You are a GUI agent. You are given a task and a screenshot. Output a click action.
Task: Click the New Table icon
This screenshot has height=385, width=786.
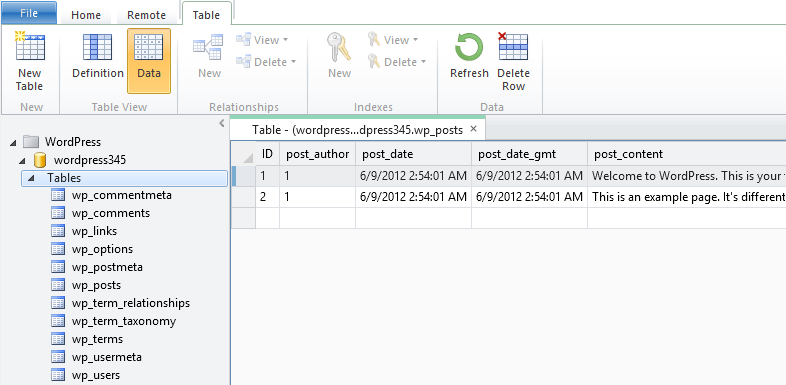tap(30, 46)
